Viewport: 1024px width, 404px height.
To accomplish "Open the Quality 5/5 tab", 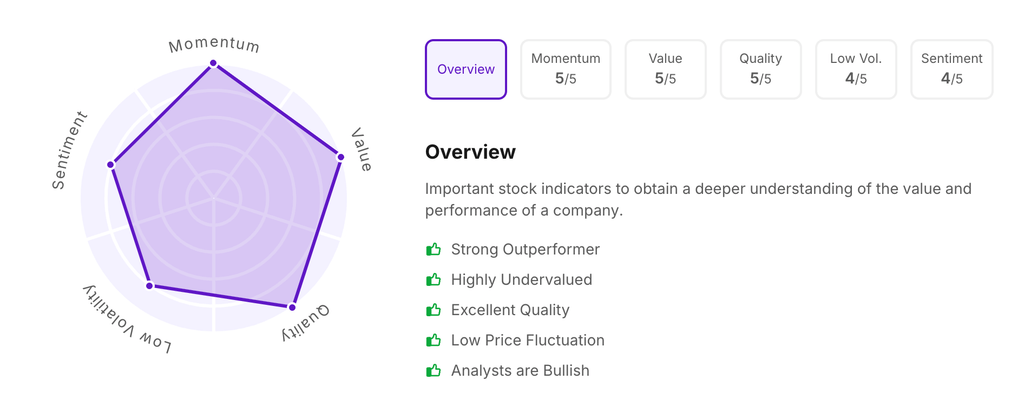I will click(x=760, y=69).
